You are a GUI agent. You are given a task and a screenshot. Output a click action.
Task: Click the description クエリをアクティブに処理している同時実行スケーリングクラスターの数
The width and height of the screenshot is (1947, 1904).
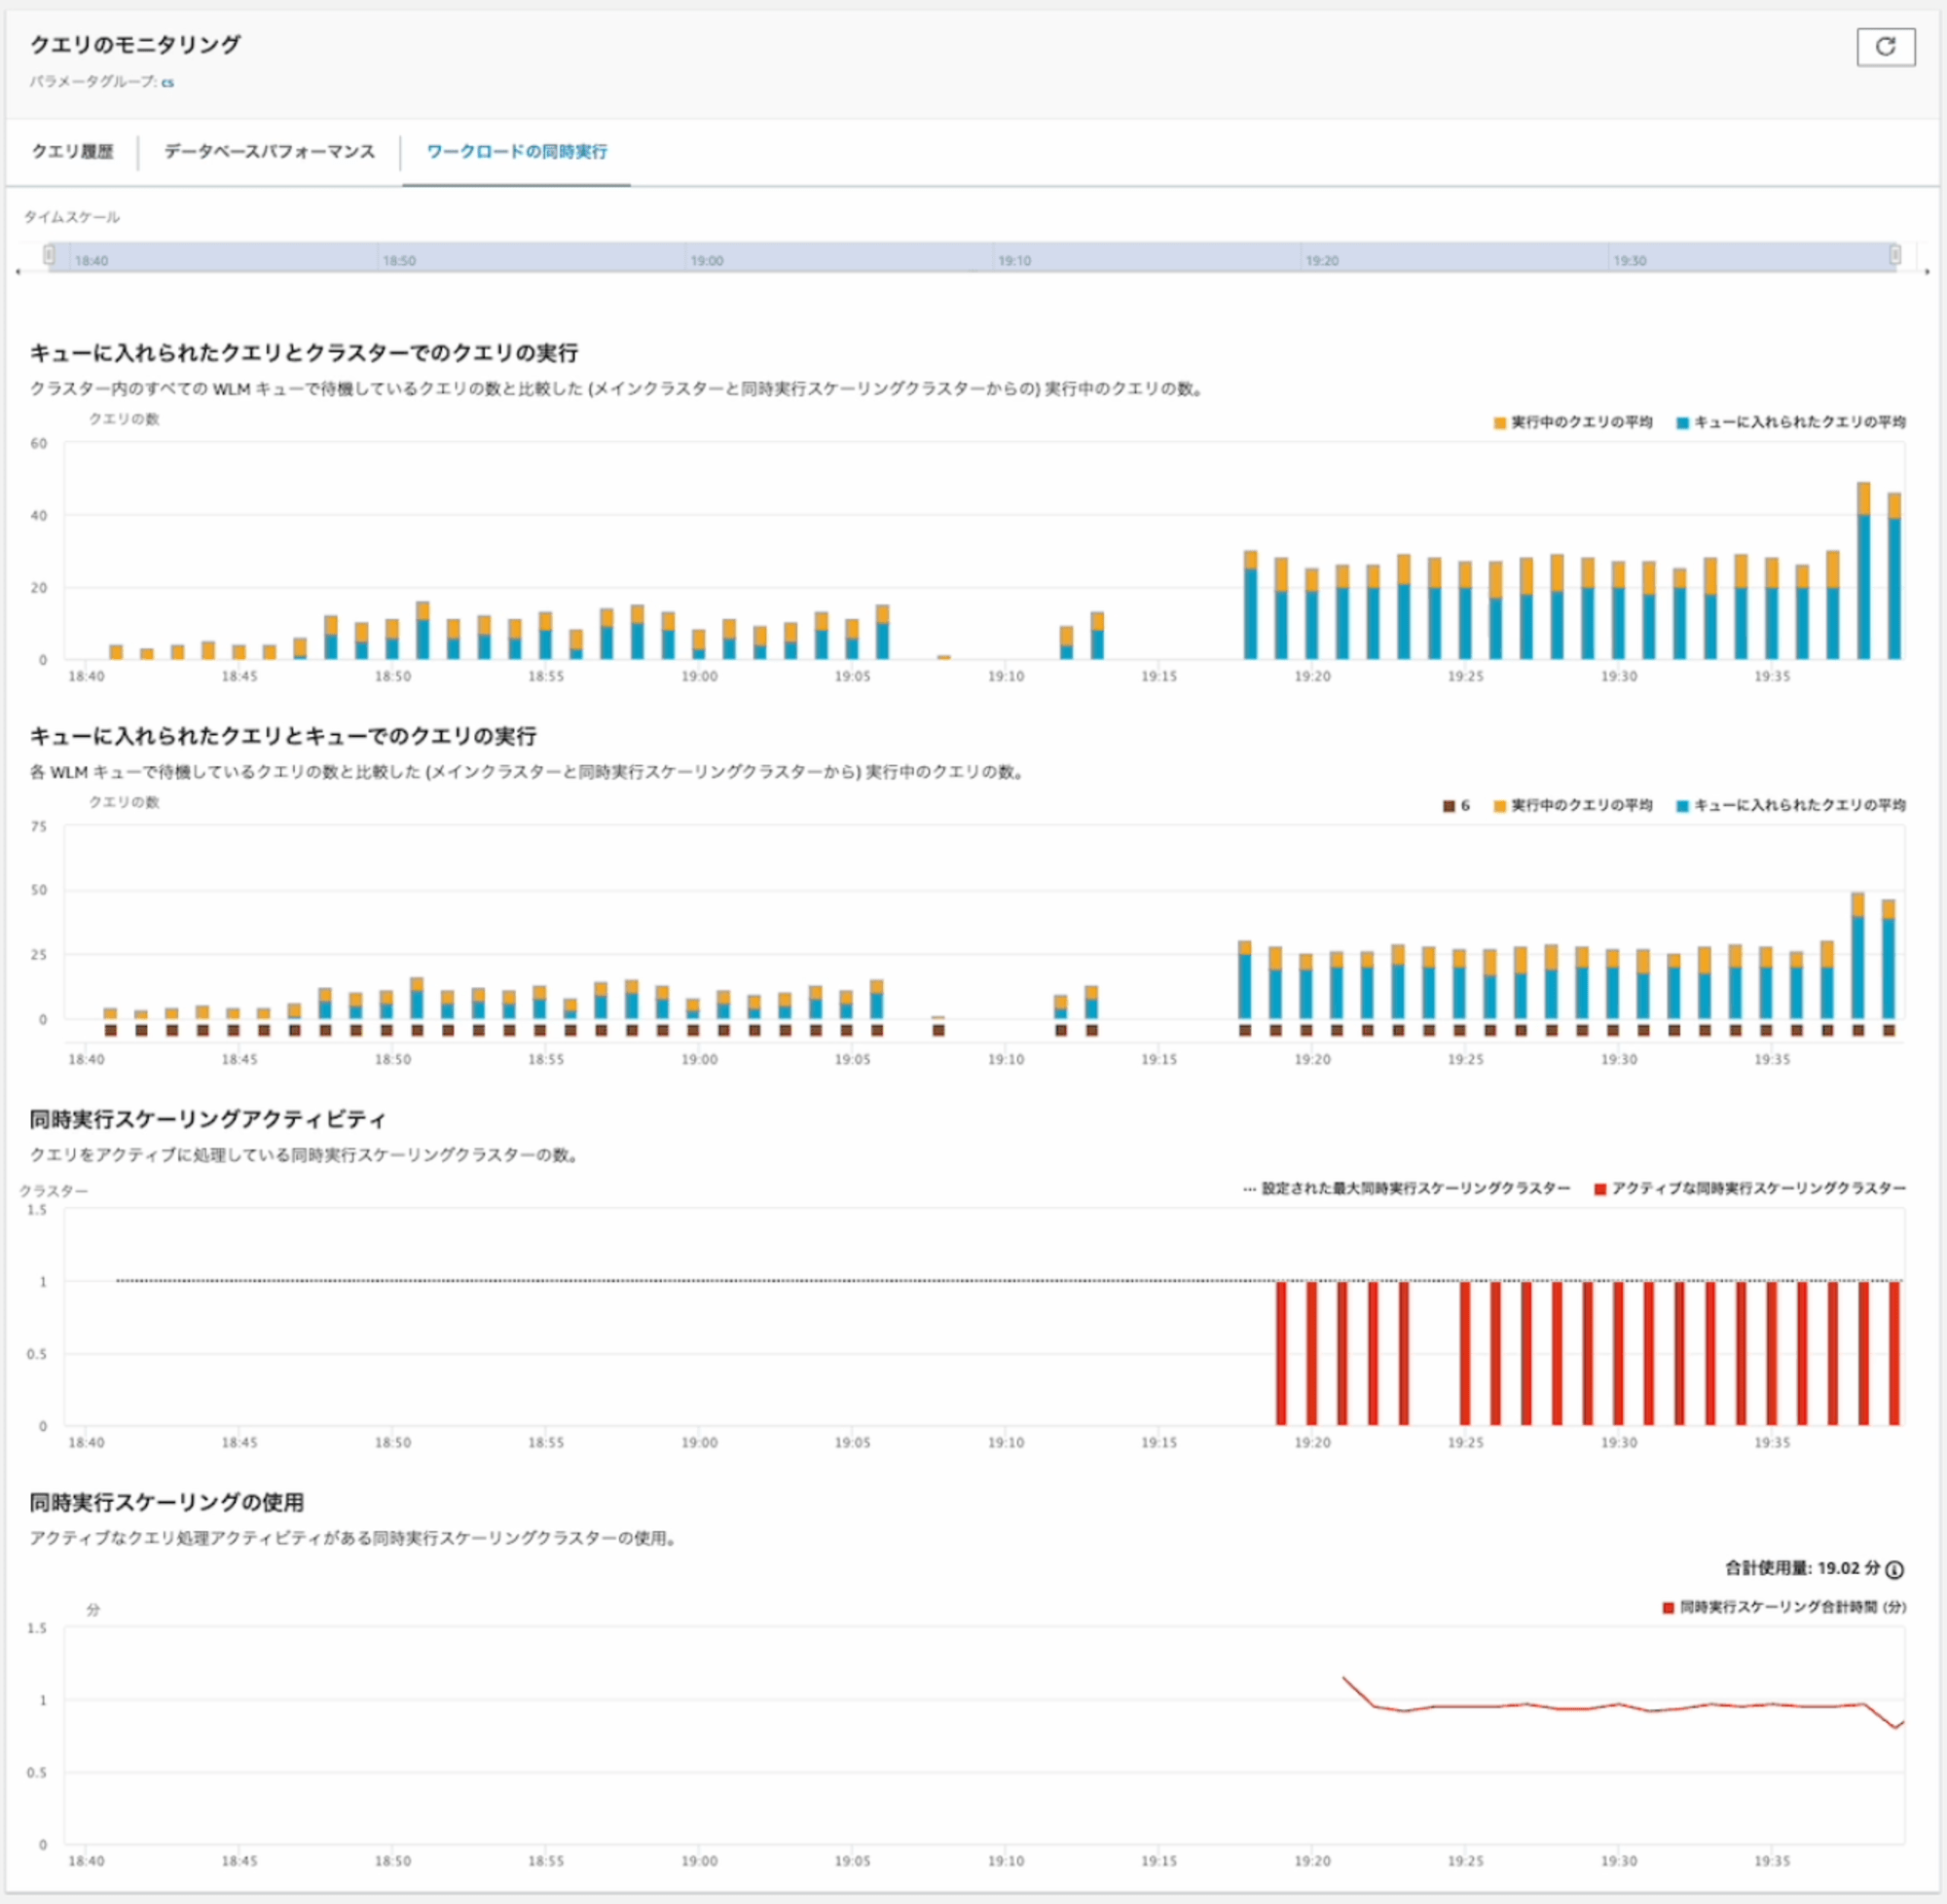coord(305,1155)
